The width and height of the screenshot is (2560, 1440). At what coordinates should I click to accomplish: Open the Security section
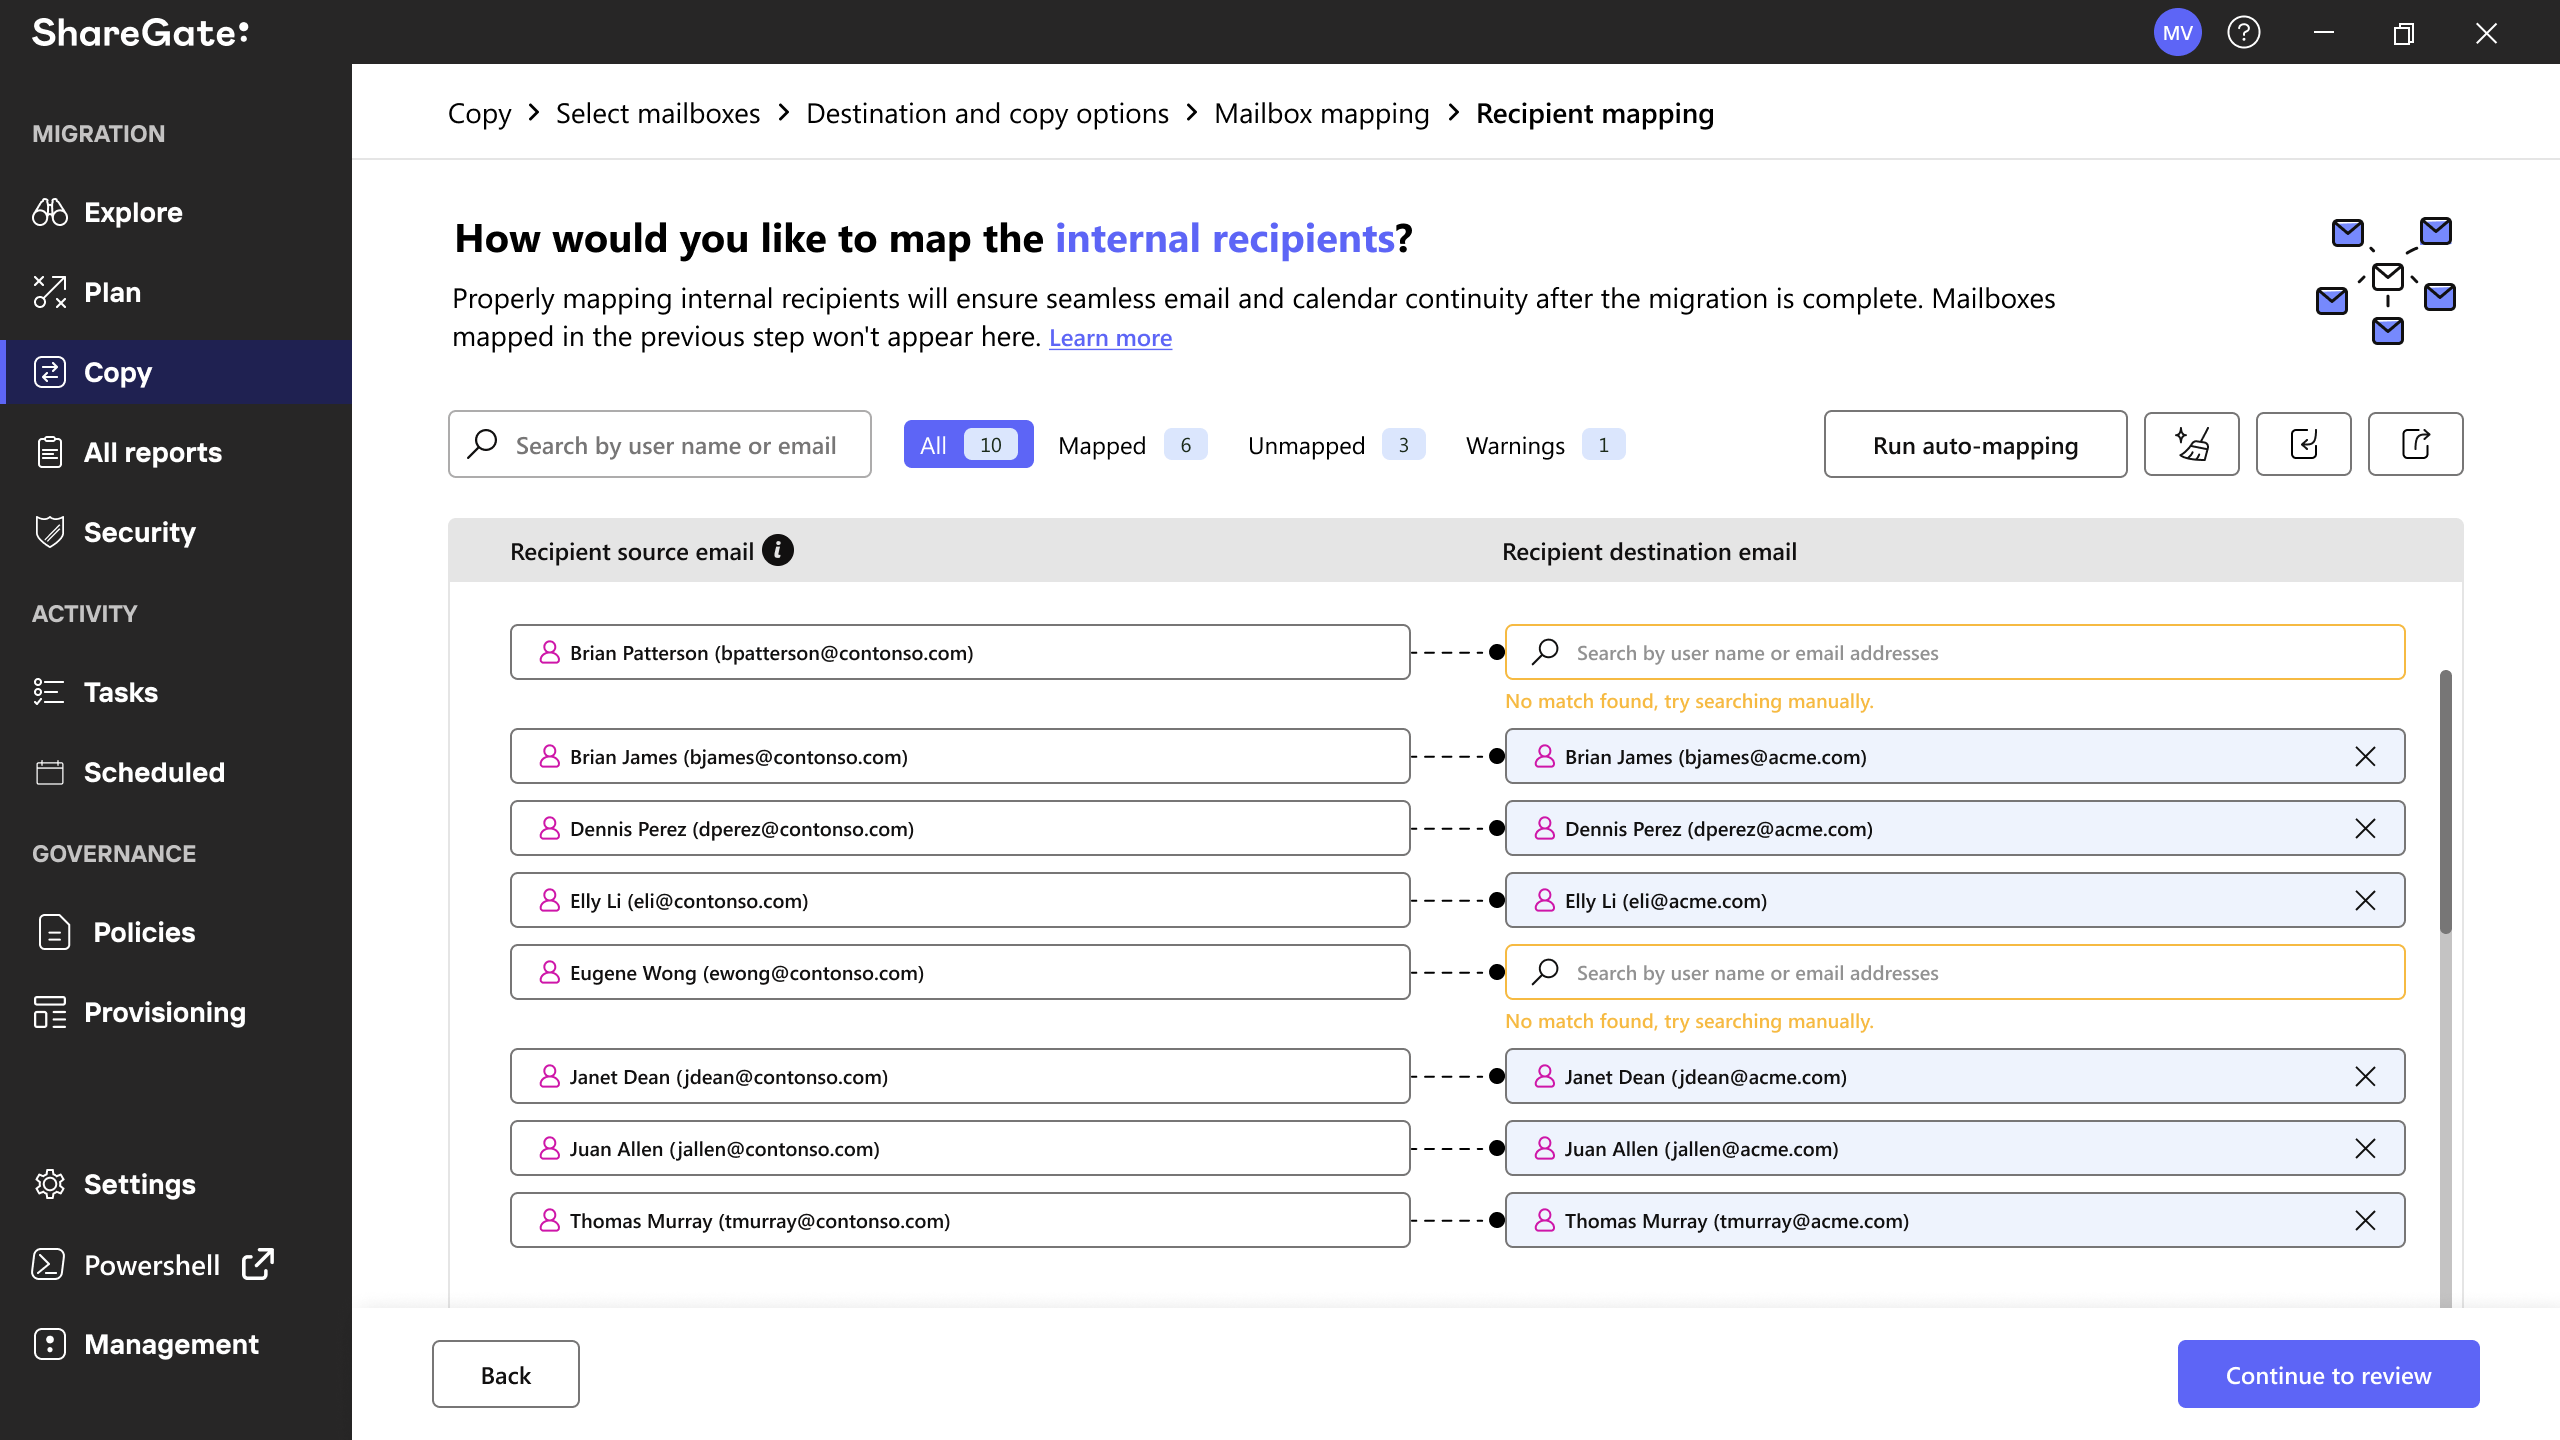pyautogui.click(x=114, y=532)
